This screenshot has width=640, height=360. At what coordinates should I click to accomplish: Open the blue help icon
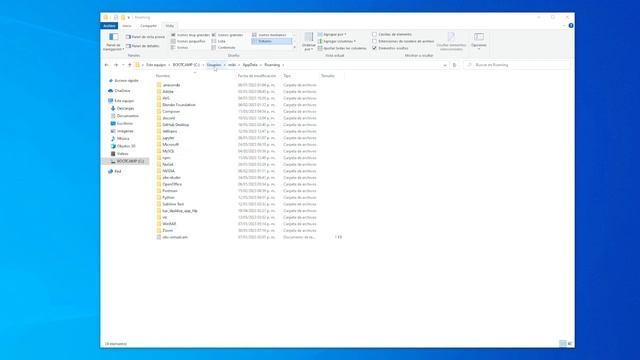571,26
